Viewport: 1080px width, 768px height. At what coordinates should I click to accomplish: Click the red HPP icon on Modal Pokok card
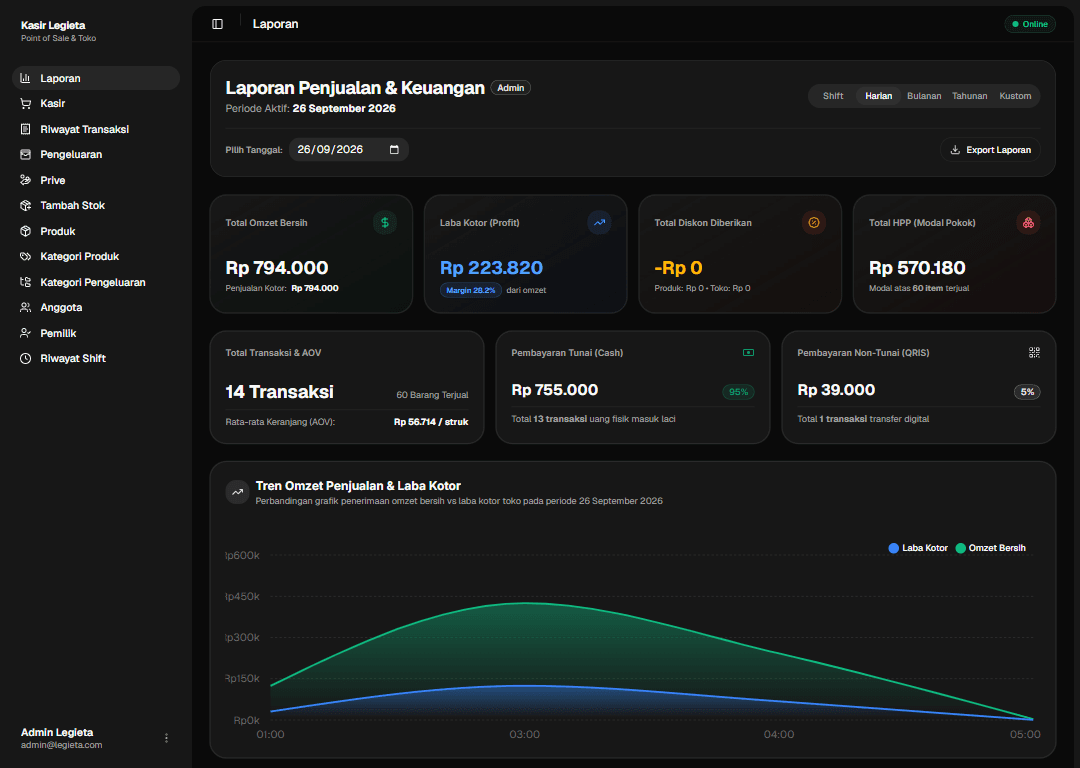point(1028,222)
